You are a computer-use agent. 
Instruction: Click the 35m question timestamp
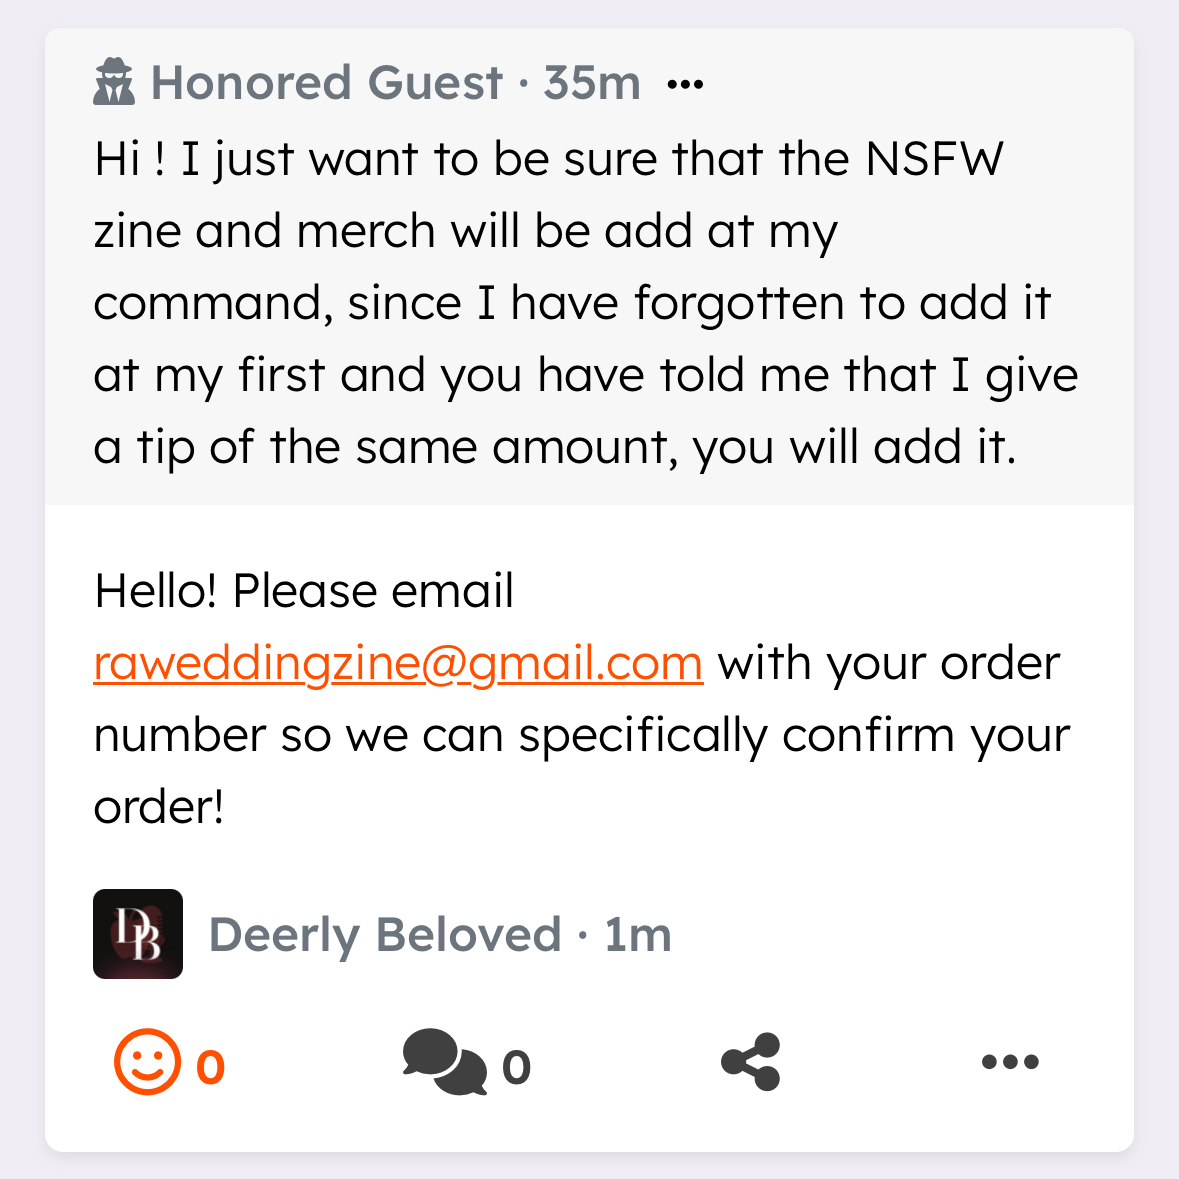click(592, 83)
